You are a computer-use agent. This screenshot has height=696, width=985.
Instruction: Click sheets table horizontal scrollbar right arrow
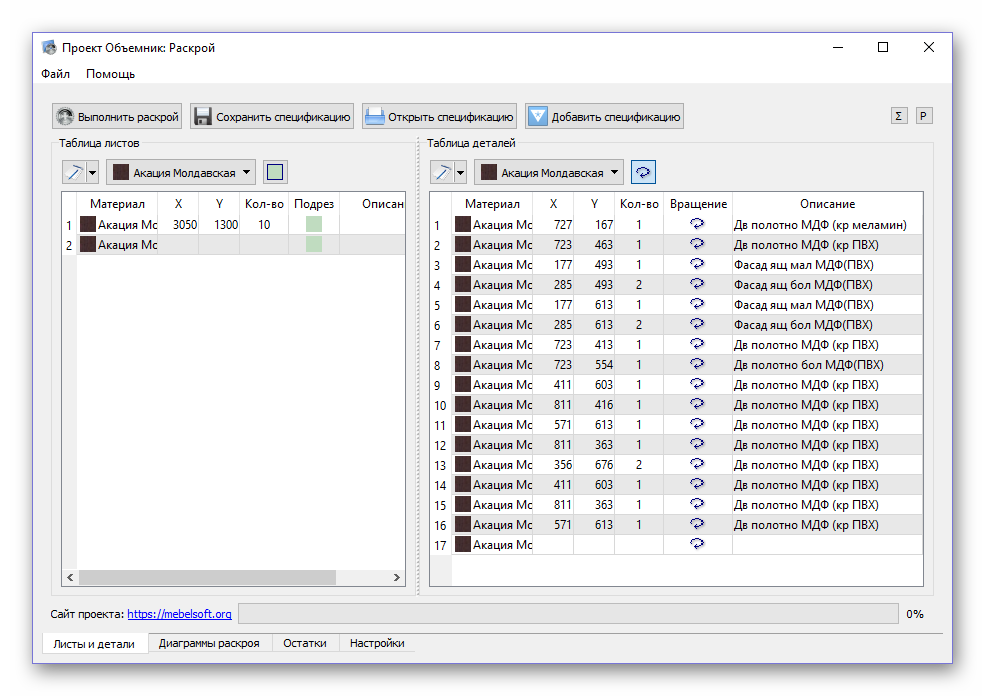pyautogui.click(x=397, y=578)
